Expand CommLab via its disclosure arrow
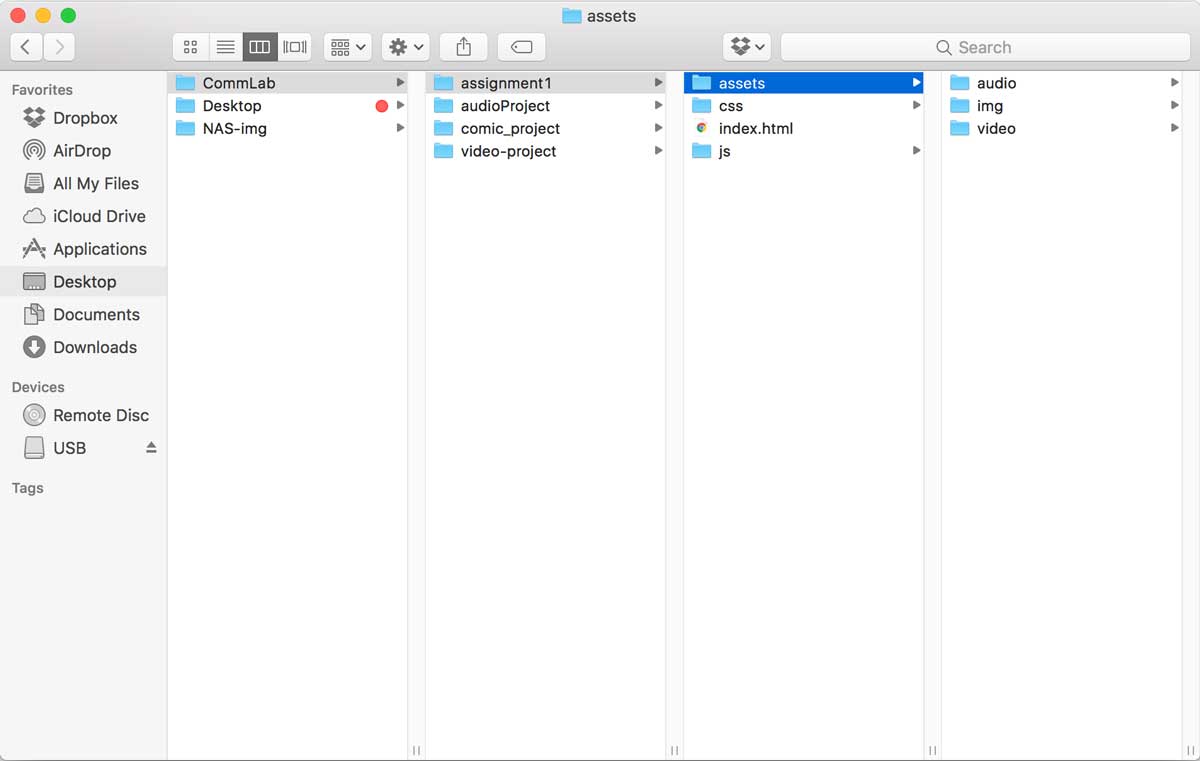This screenshot has height=761, width=1200. [400, 83]
